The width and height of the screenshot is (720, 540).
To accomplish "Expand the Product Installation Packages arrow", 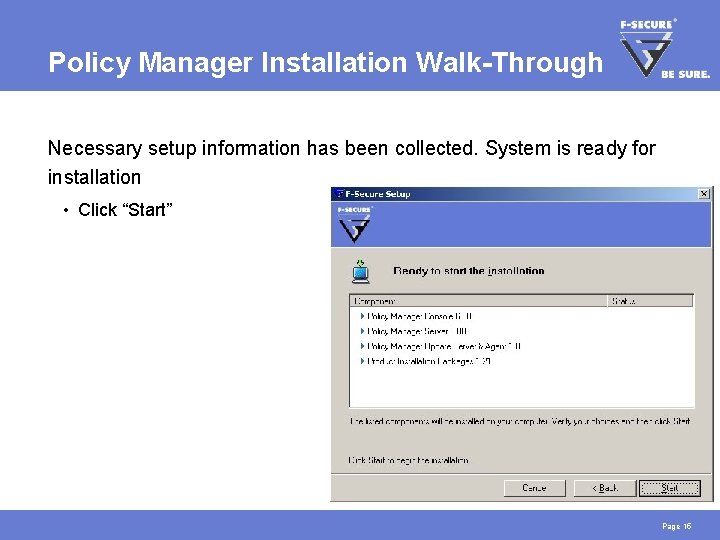I will point(362,361).
